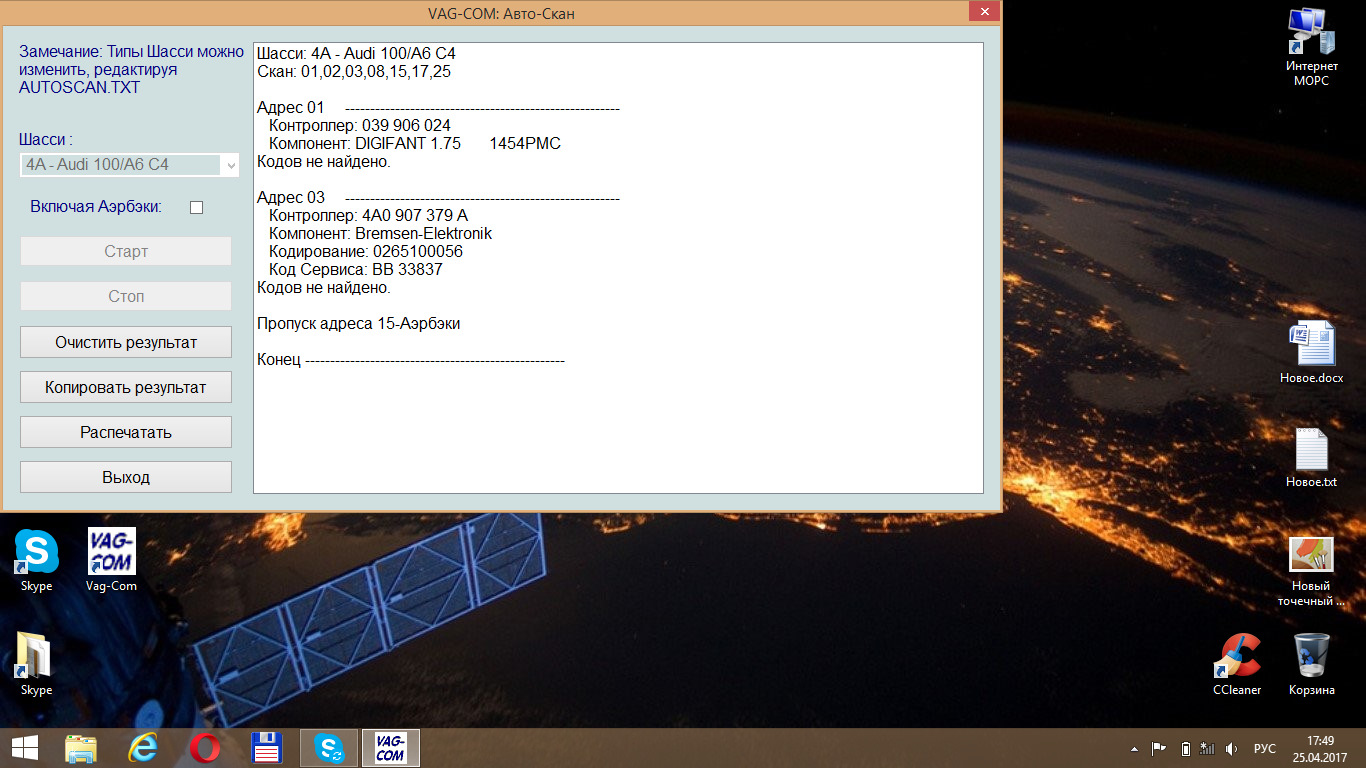Click the Выход button

(126, 477)
